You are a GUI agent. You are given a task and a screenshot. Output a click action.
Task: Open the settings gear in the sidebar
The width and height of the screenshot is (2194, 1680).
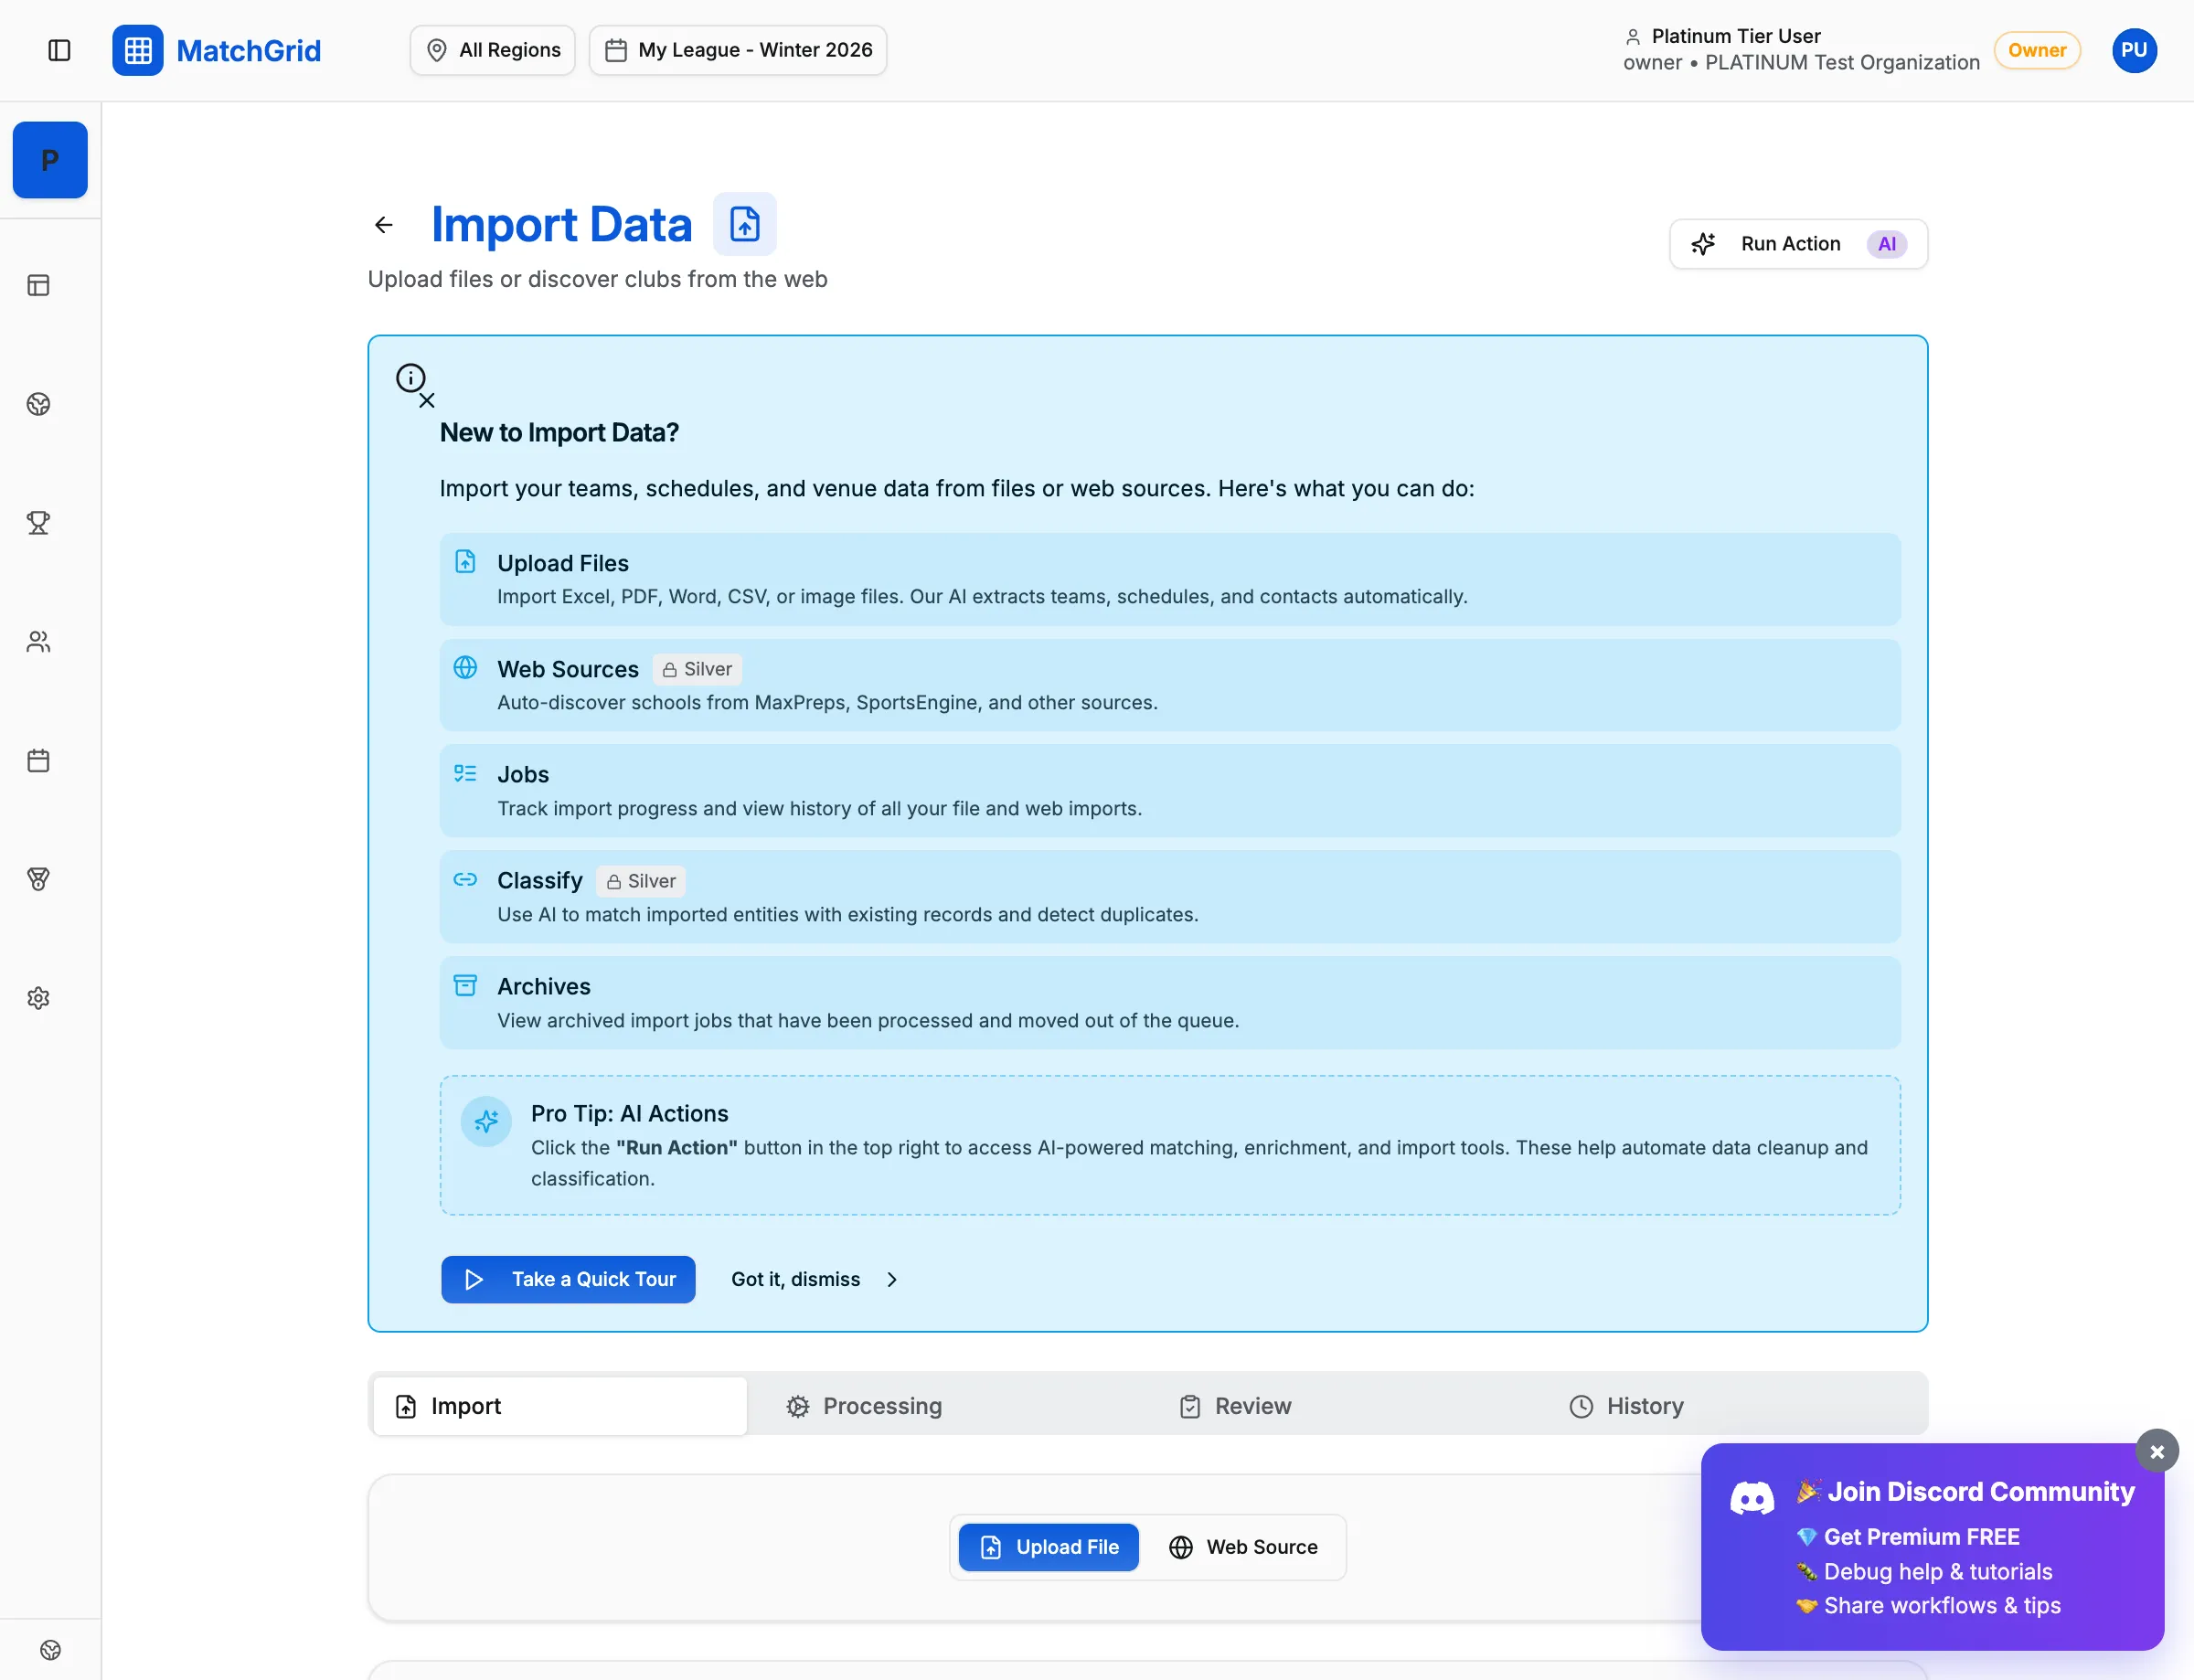(x=38, y=997)
